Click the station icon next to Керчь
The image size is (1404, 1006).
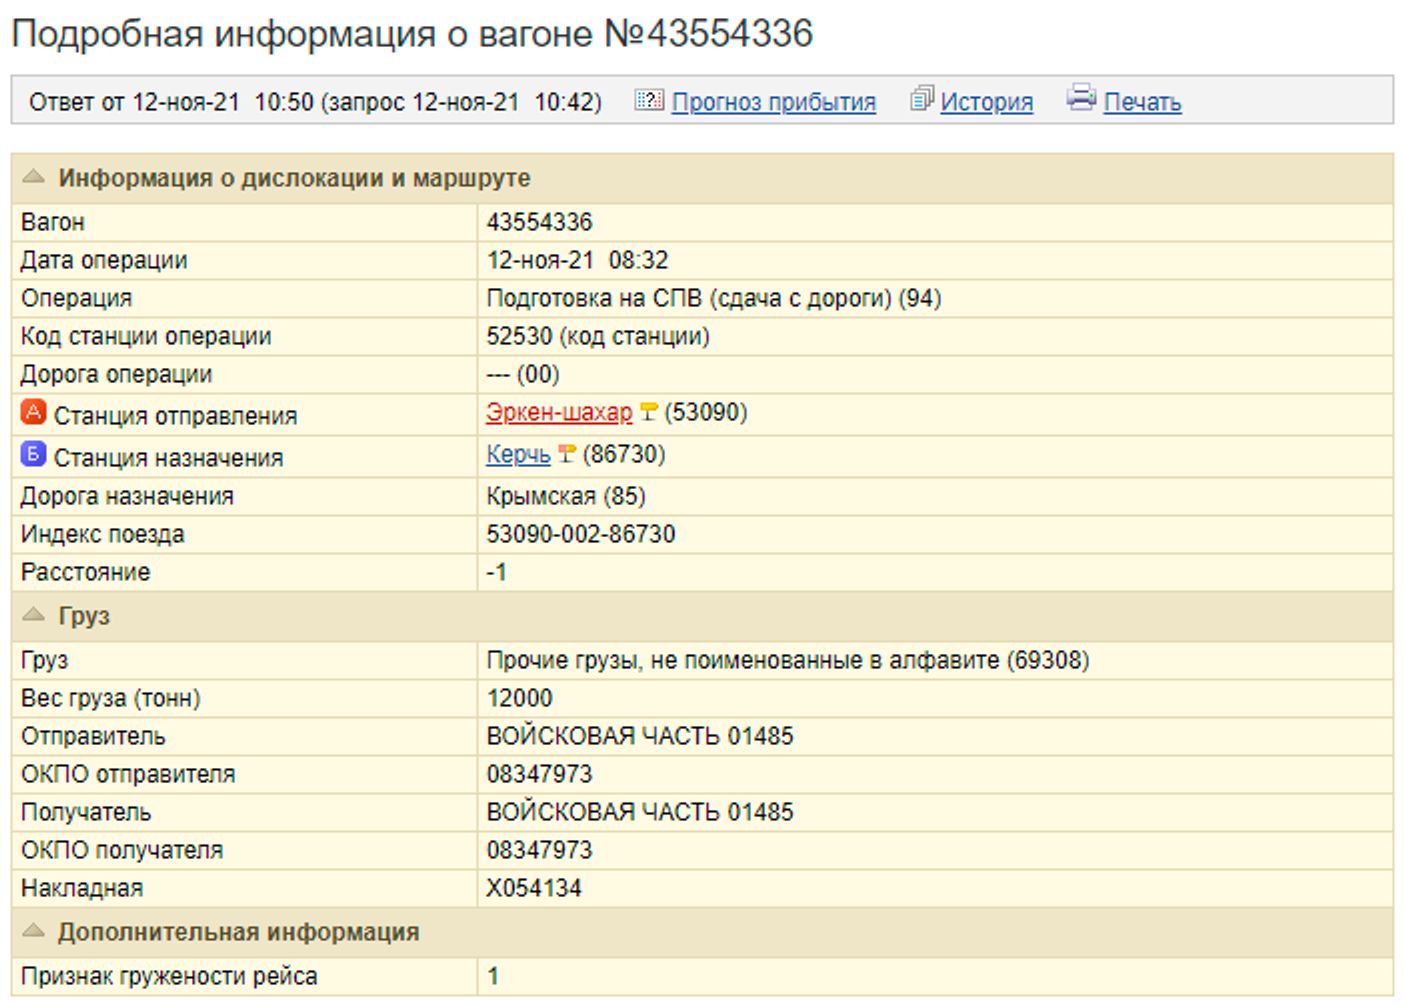tap(566, 455)
